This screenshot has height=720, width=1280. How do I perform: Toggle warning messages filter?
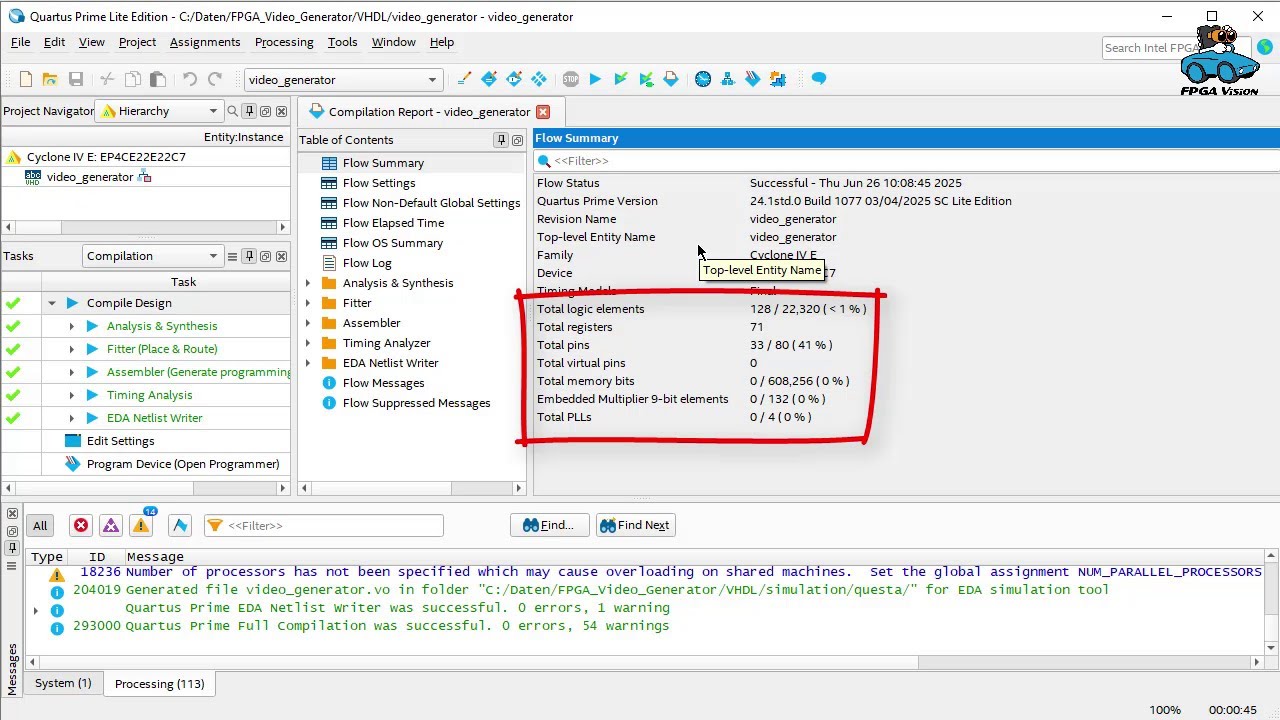(x=141, y=525)
